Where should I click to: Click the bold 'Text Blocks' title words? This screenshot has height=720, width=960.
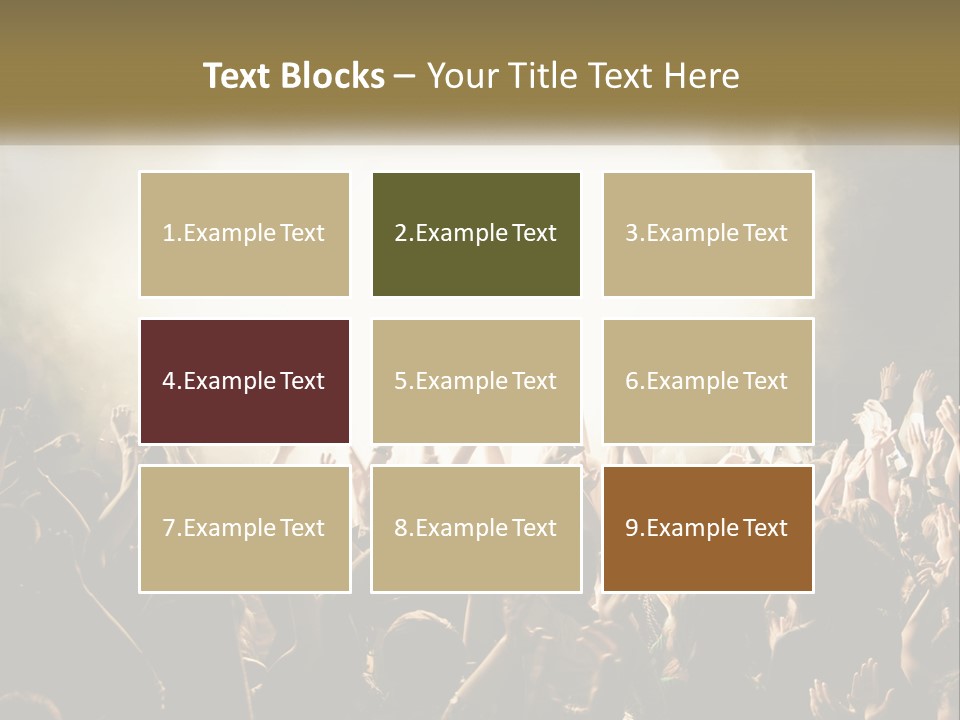coord(293,76)
